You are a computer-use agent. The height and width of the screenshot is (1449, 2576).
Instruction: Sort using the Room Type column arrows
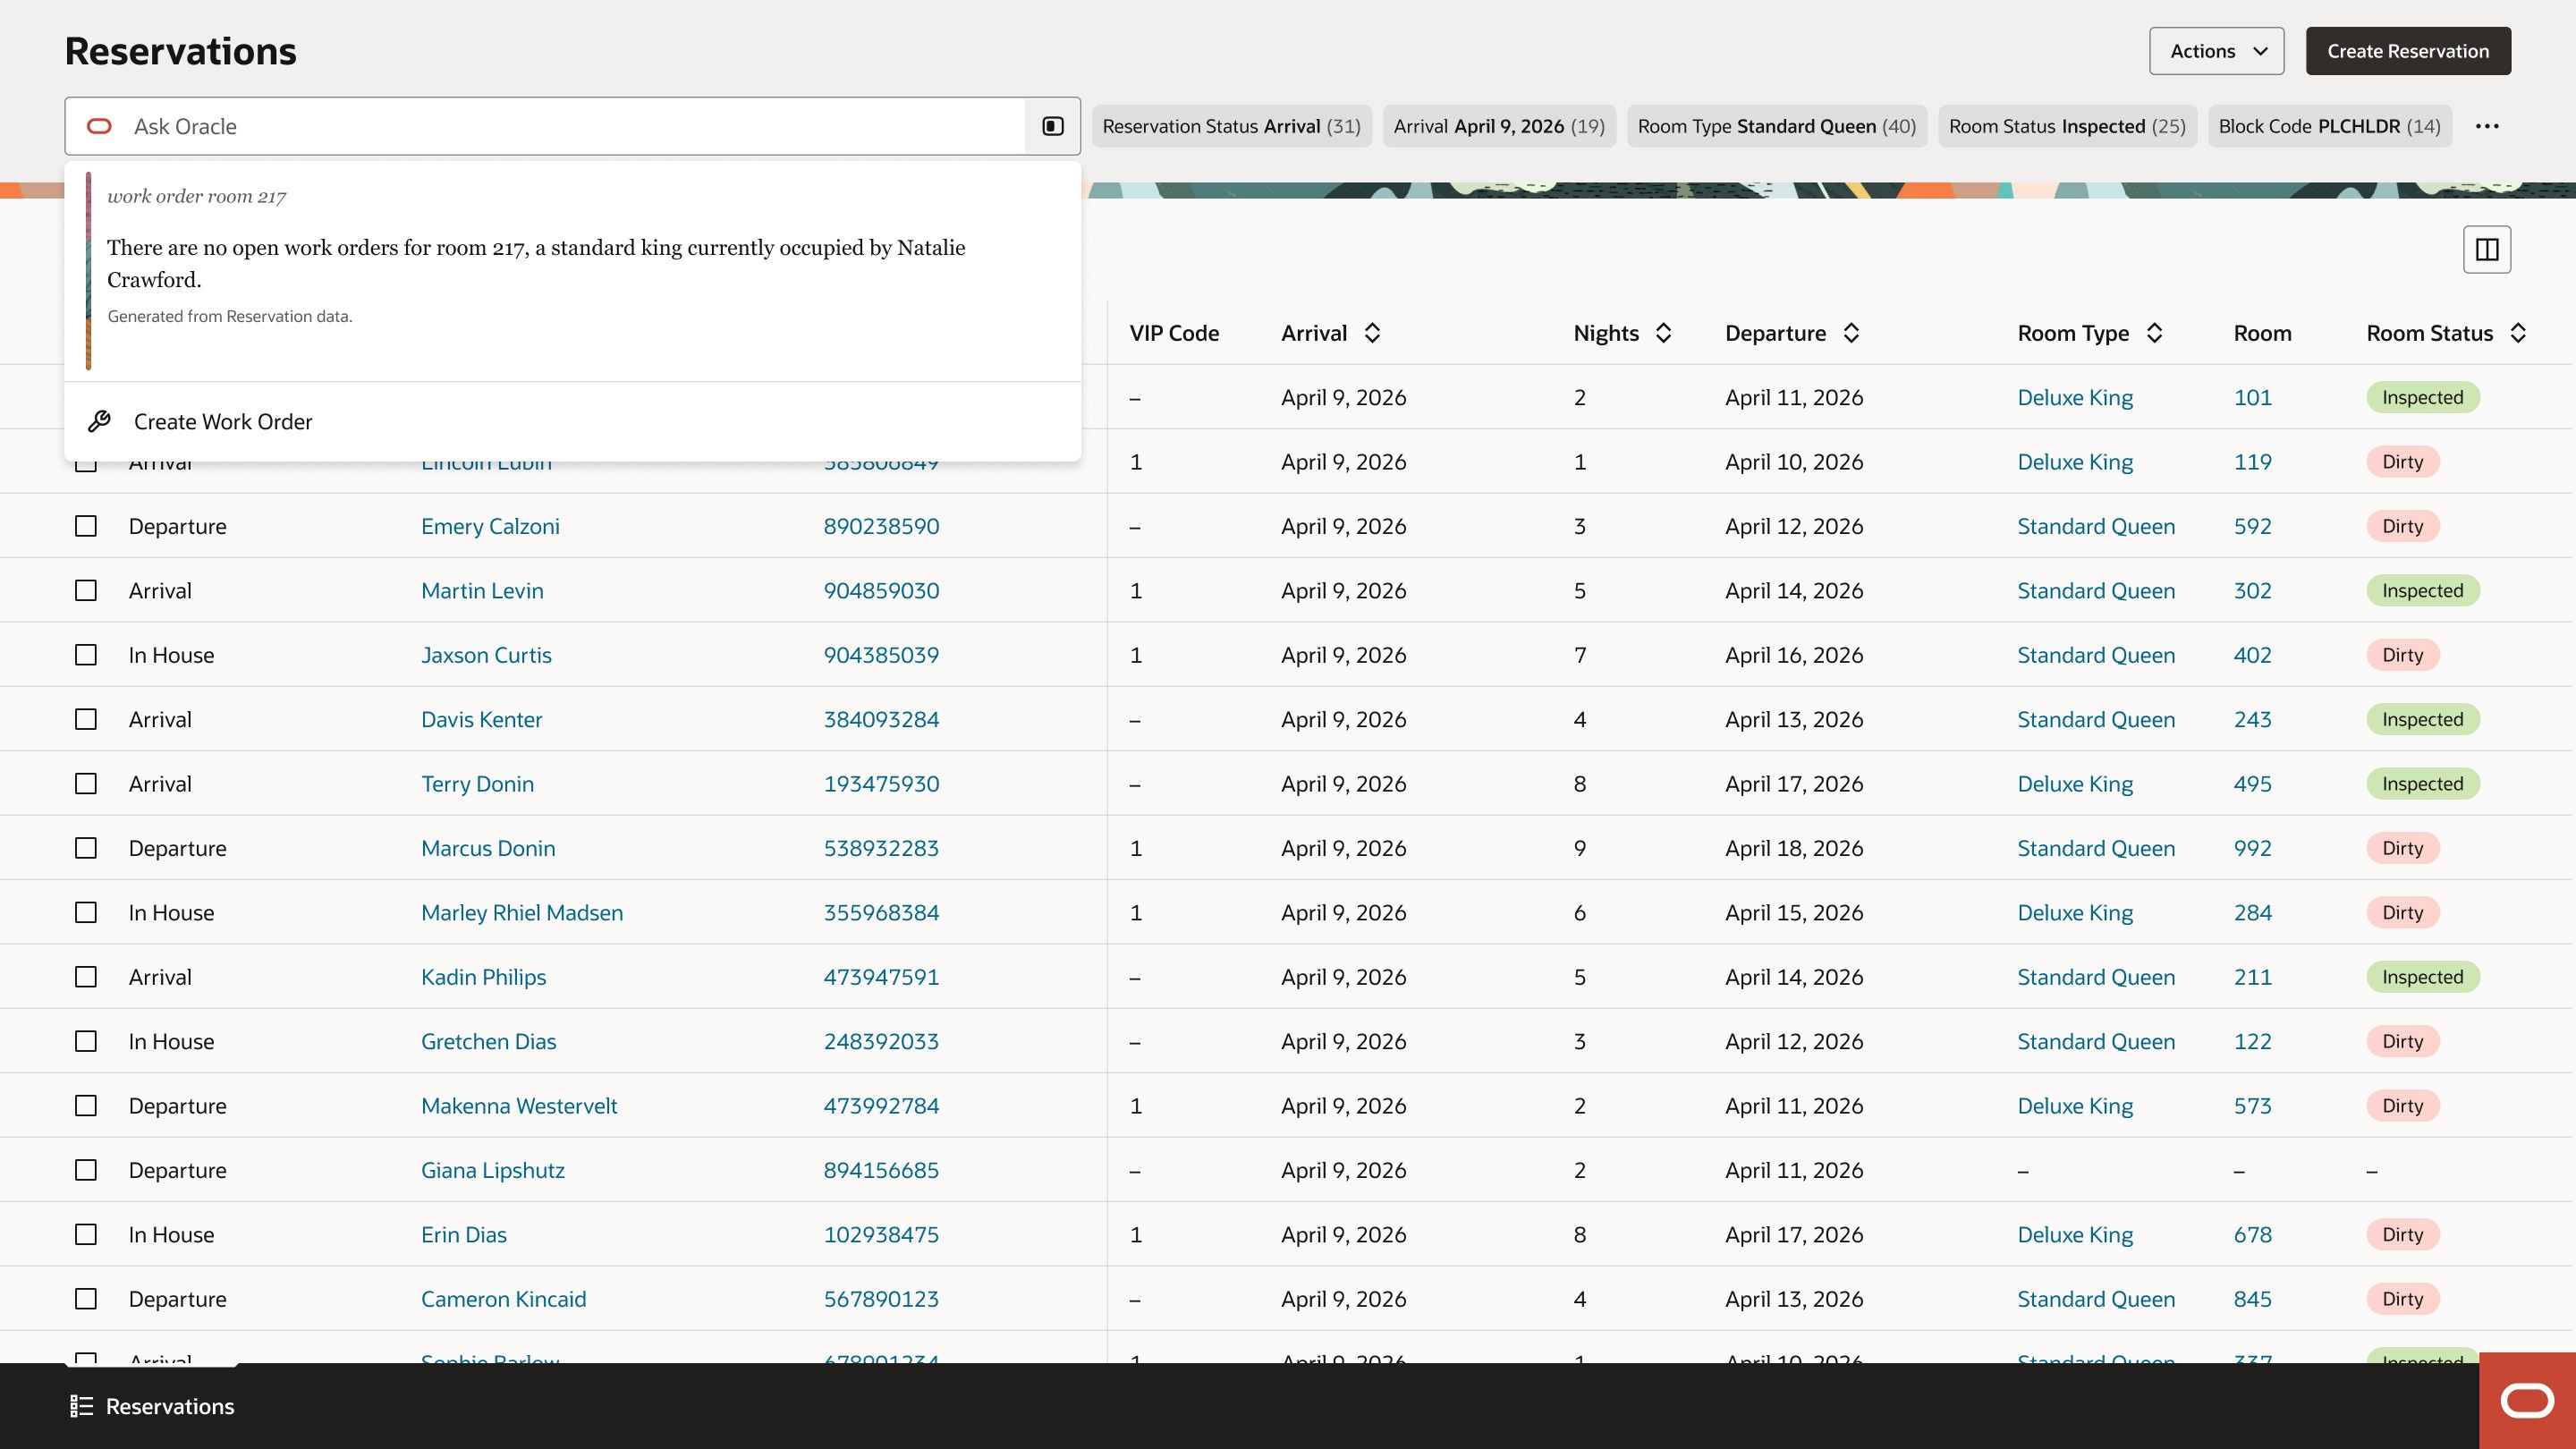[x=2154, y=333]
